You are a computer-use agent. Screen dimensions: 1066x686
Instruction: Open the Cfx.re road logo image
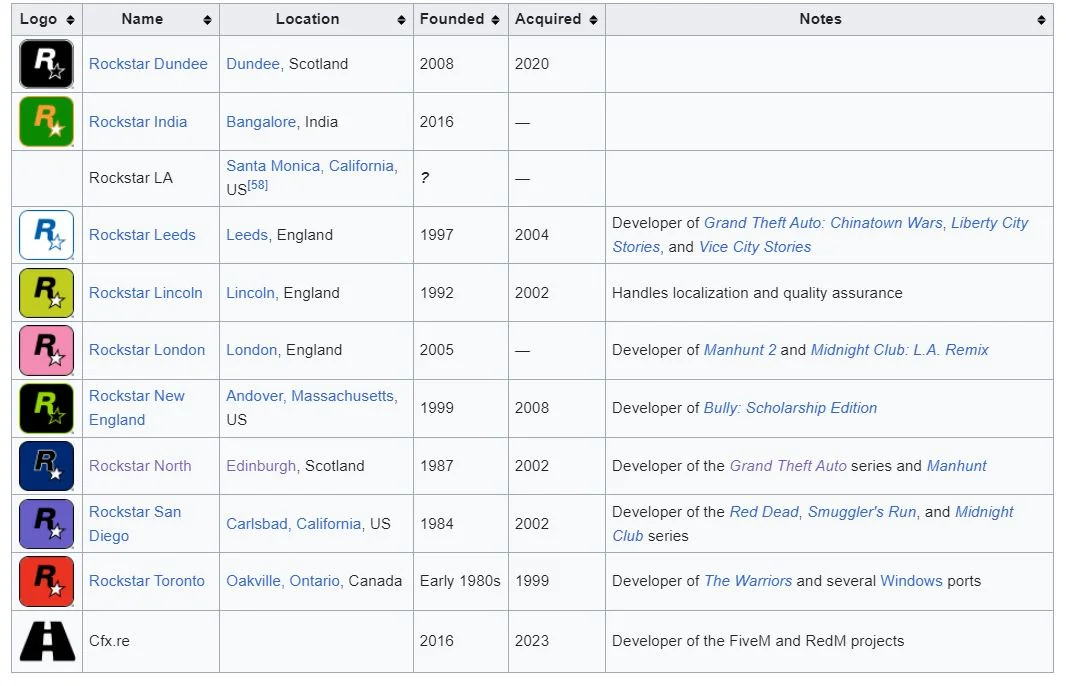tap(46, 641)
